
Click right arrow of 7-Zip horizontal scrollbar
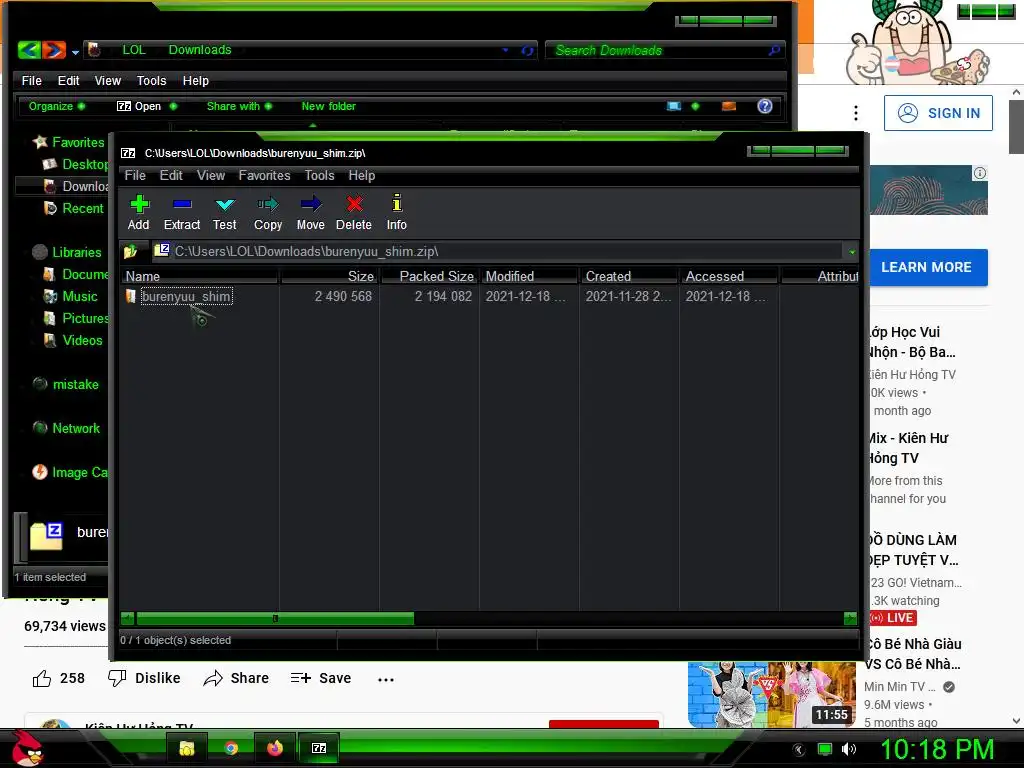[x=850, y=618]
